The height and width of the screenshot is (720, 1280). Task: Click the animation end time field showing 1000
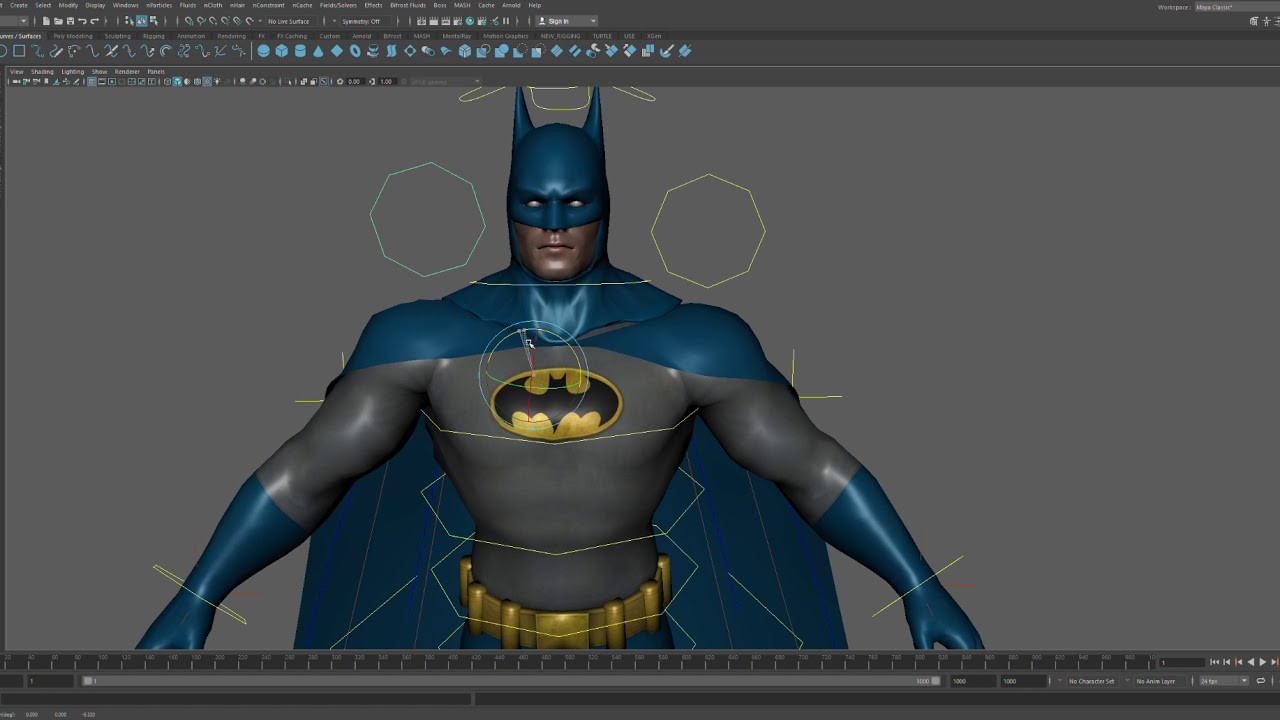click(x=1025, y=680)
